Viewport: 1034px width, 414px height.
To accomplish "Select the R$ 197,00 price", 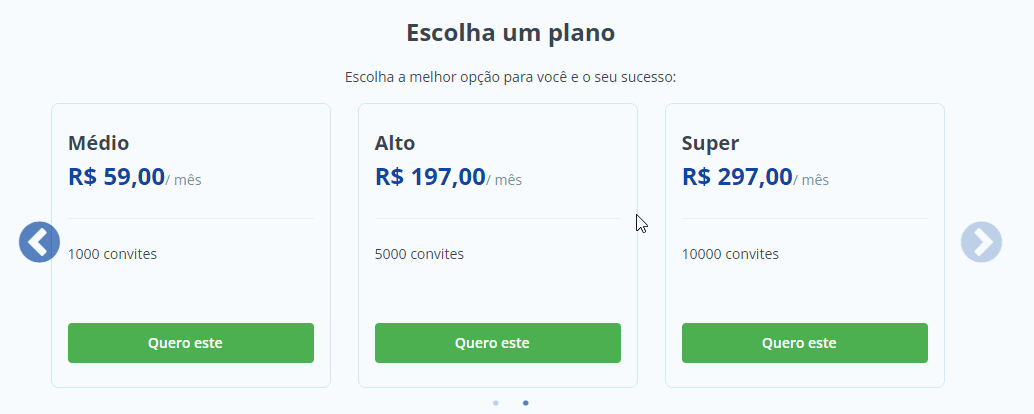I will (430, 178).
